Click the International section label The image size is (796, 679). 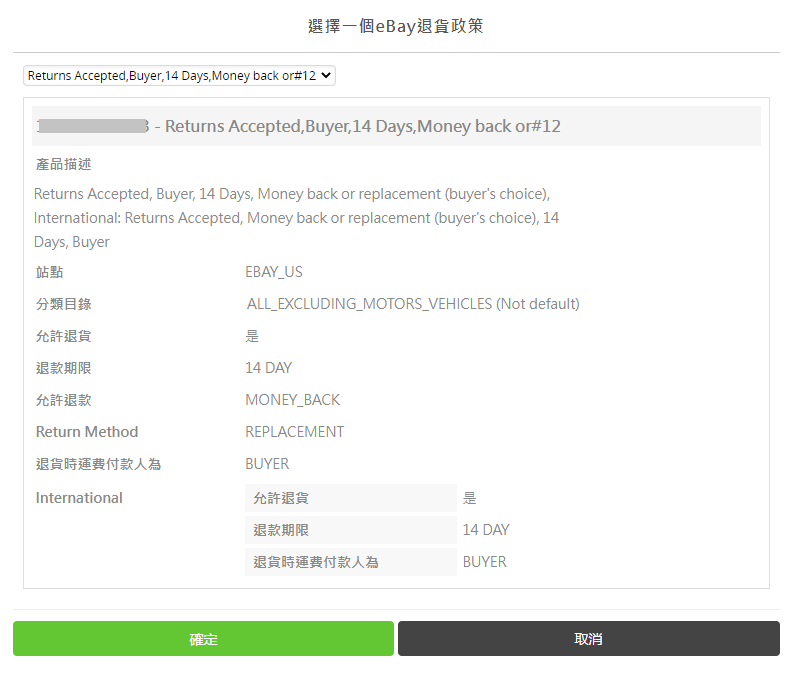click(79, 498)
